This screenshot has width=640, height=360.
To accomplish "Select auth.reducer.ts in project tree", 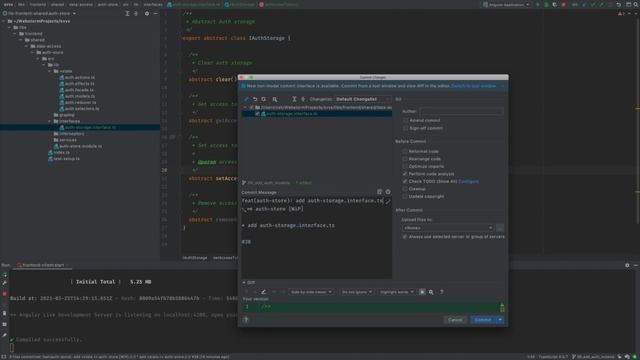I will pyautogui.click(x=80, y=102).
